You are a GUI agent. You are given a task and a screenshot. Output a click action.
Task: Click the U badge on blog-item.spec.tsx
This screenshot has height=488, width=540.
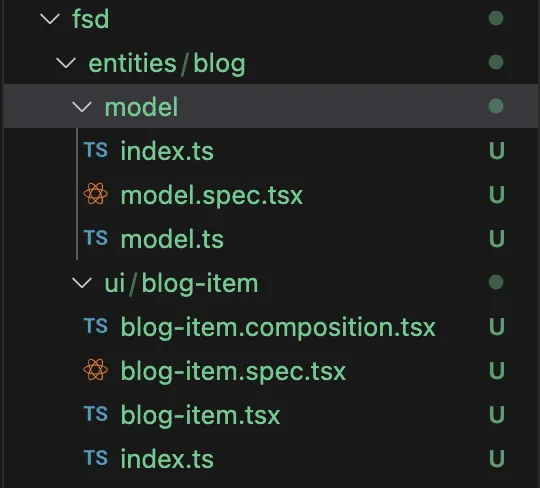pos(497,371)
